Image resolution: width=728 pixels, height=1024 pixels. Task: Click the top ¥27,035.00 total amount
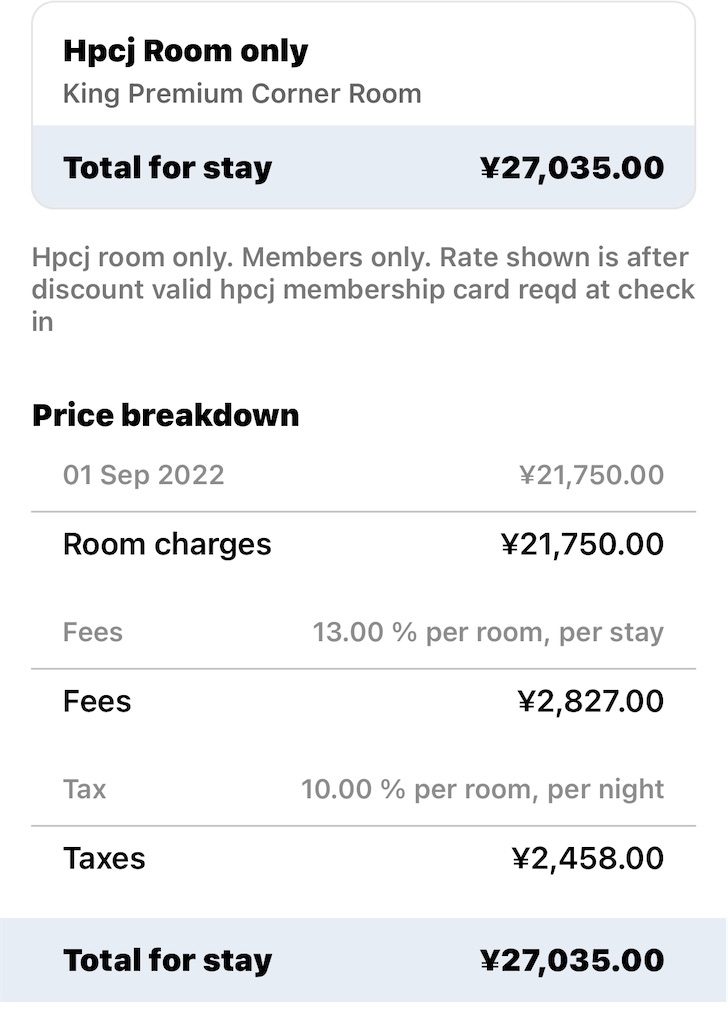tap(572, 168)
